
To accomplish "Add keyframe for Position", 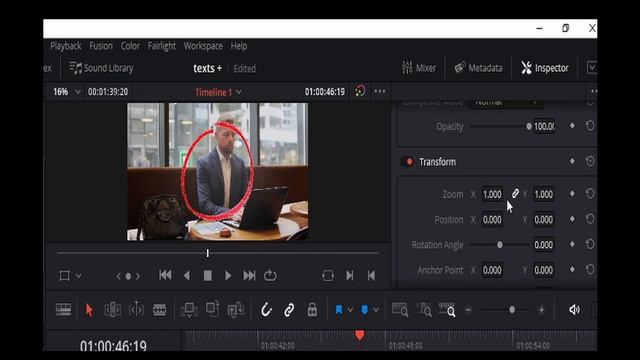I will 572,219.
